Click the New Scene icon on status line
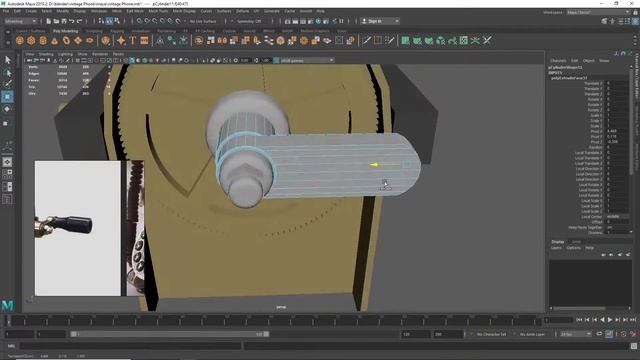The height and width of the screenshot is (360, 640). pos(49,21)
